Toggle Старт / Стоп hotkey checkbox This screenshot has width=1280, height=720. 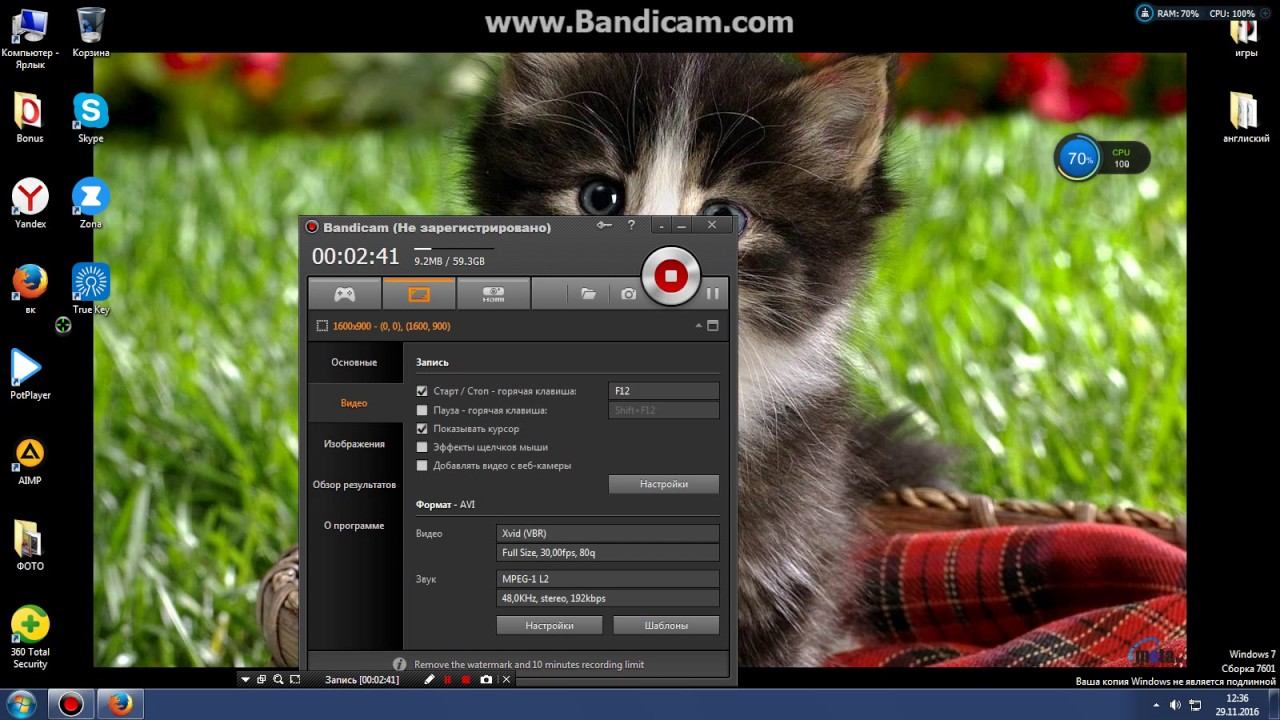pos(422,391)
